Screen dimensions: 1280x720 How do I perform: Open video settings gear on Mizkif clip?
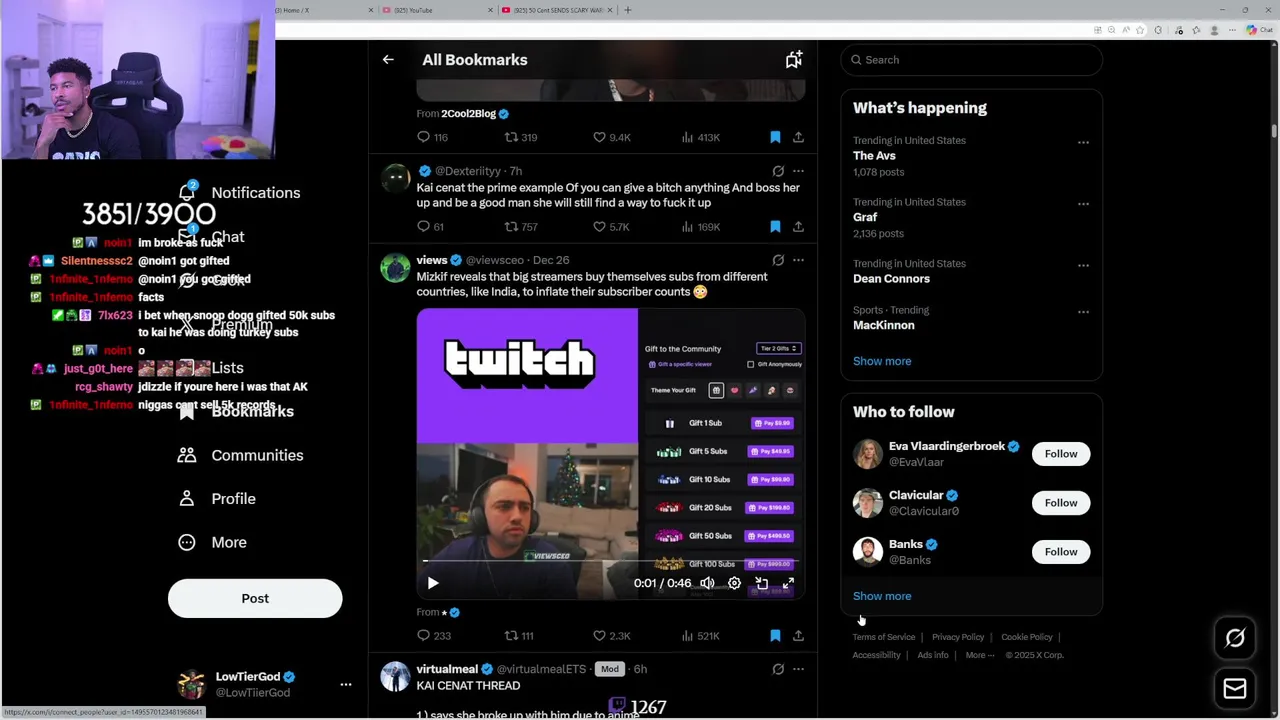[x=734, y=583]
